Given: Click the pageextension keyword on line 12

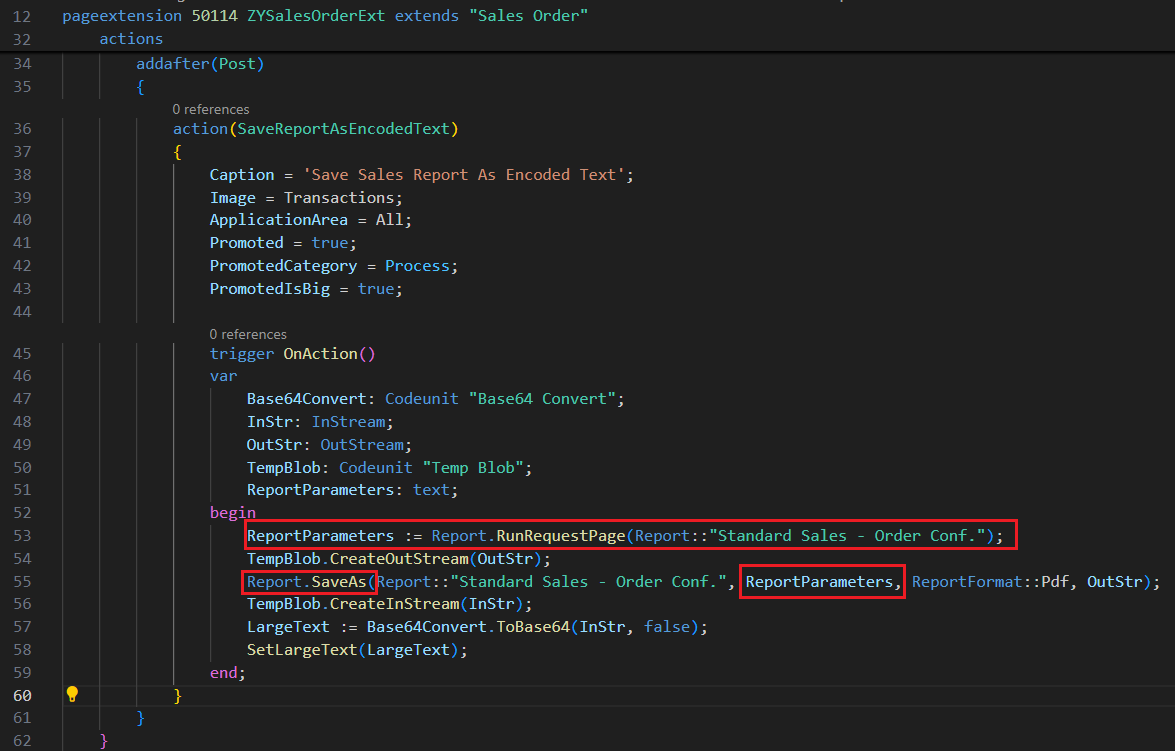Looking at the screenshot, I should (x=122, y=15).
